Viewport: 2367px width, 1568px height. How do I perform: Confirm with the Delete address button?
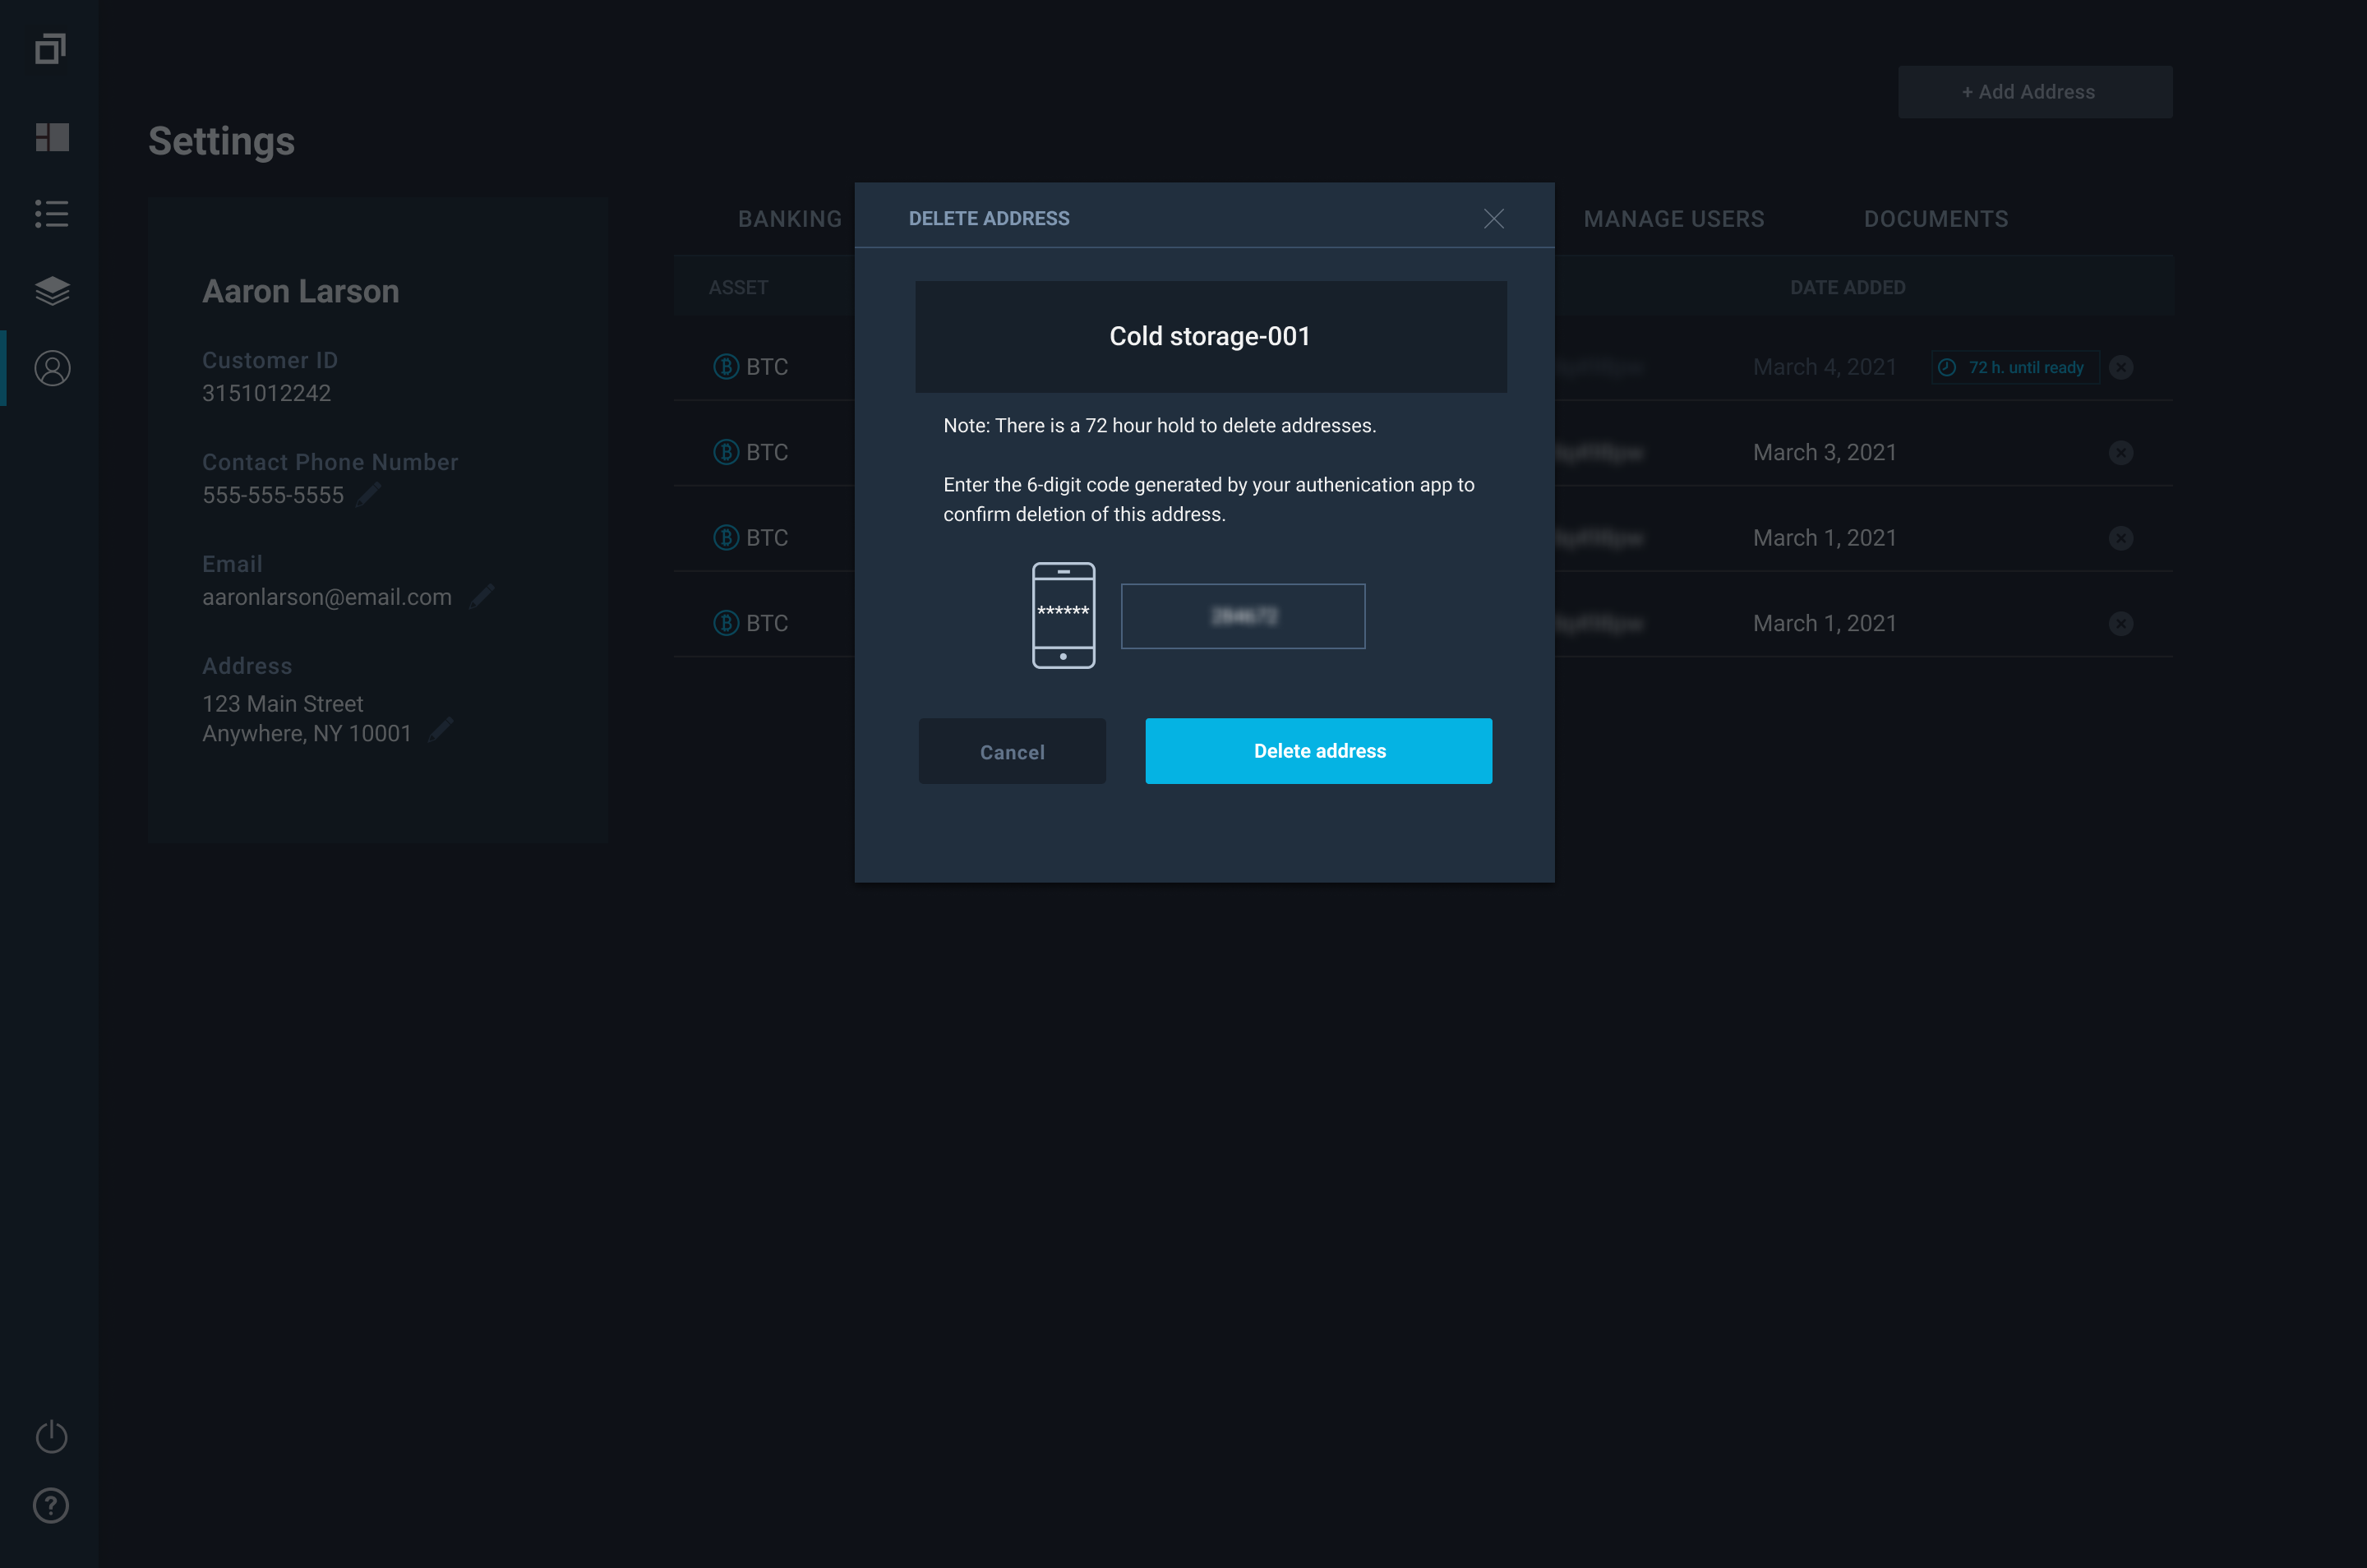[x=1319, y=751]
